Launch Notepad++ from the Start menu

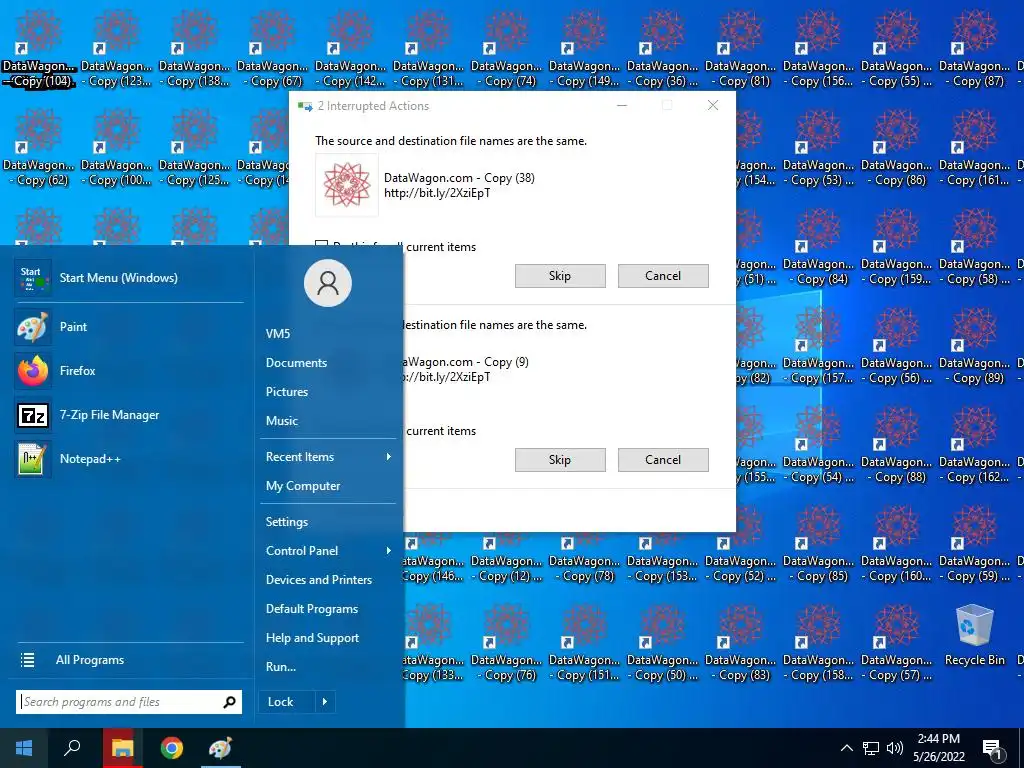tap(33, 458)
